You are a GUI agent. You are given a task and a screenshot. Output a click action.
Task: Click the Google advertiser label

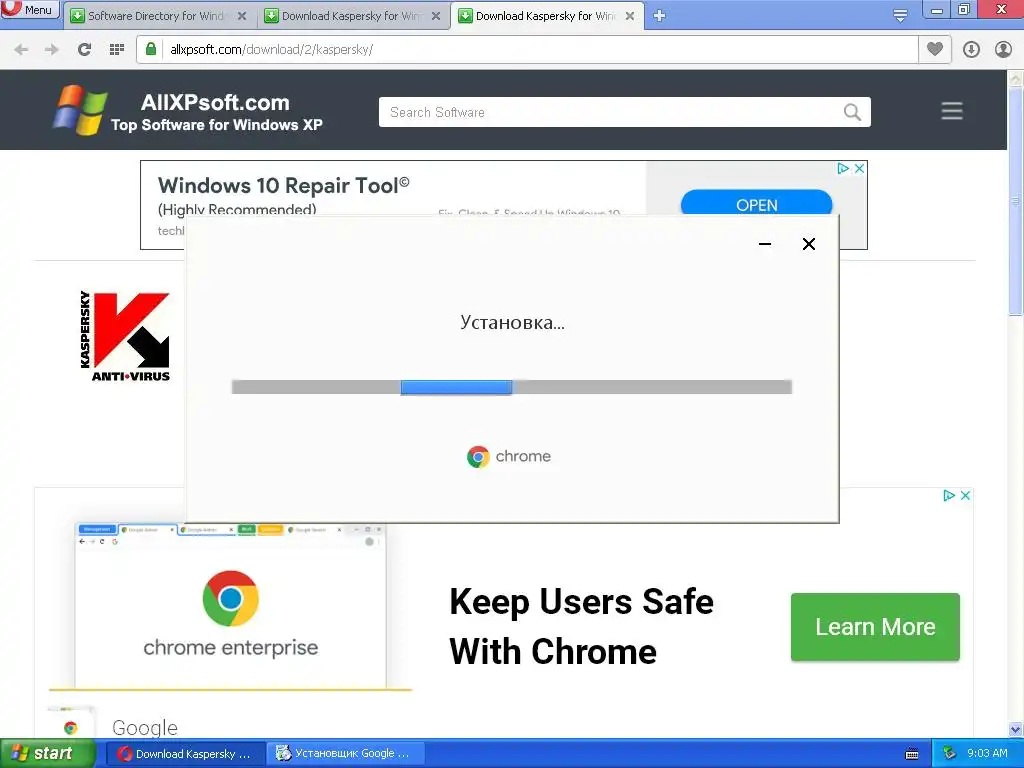(x=145, y=728)
